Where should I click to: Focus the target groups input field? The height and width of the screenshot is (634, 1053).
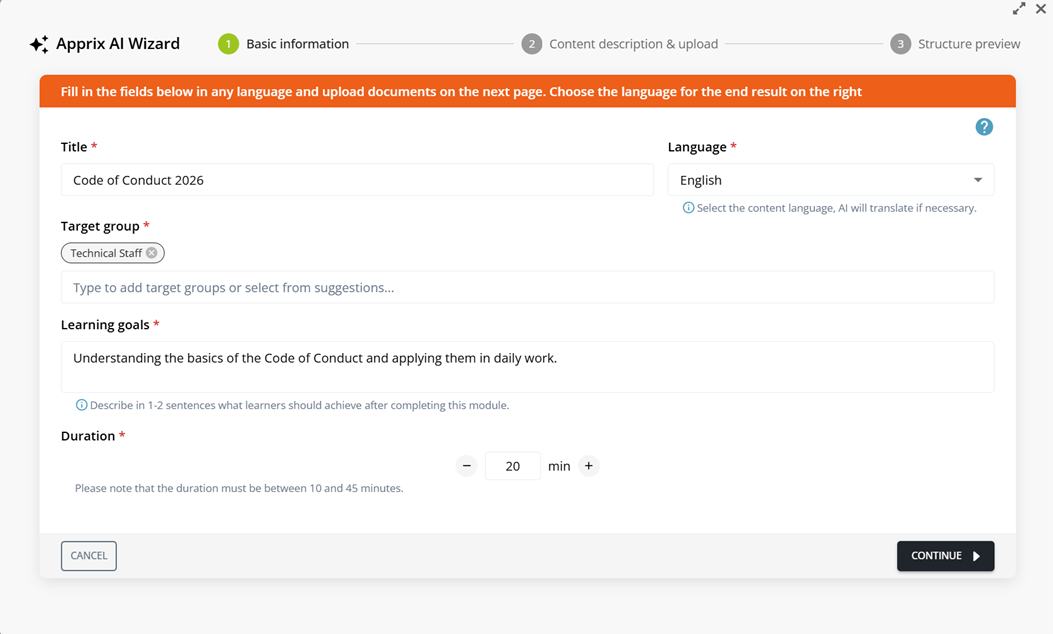527,287
